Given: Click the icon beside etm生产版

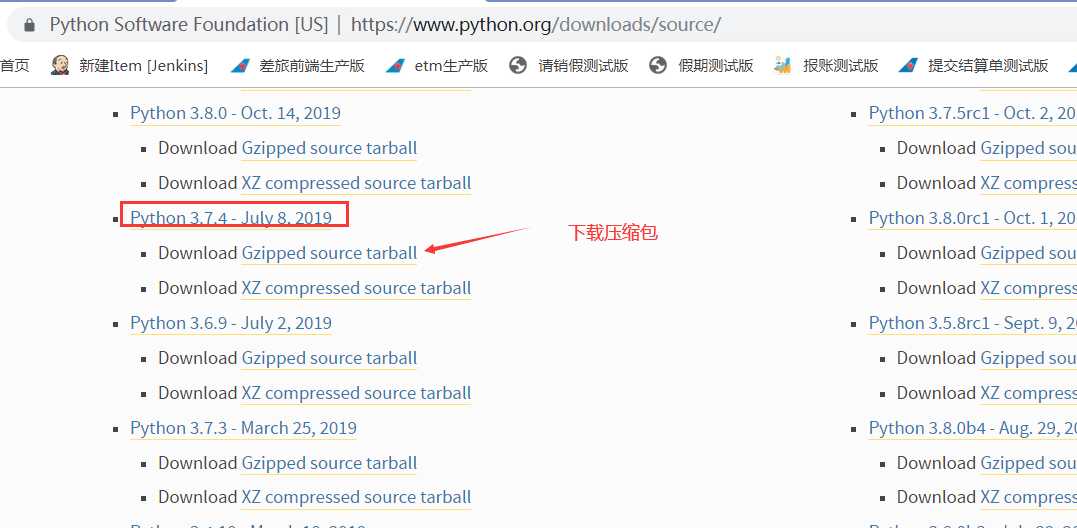Looking at the screenshot, I should click(394, 66).
